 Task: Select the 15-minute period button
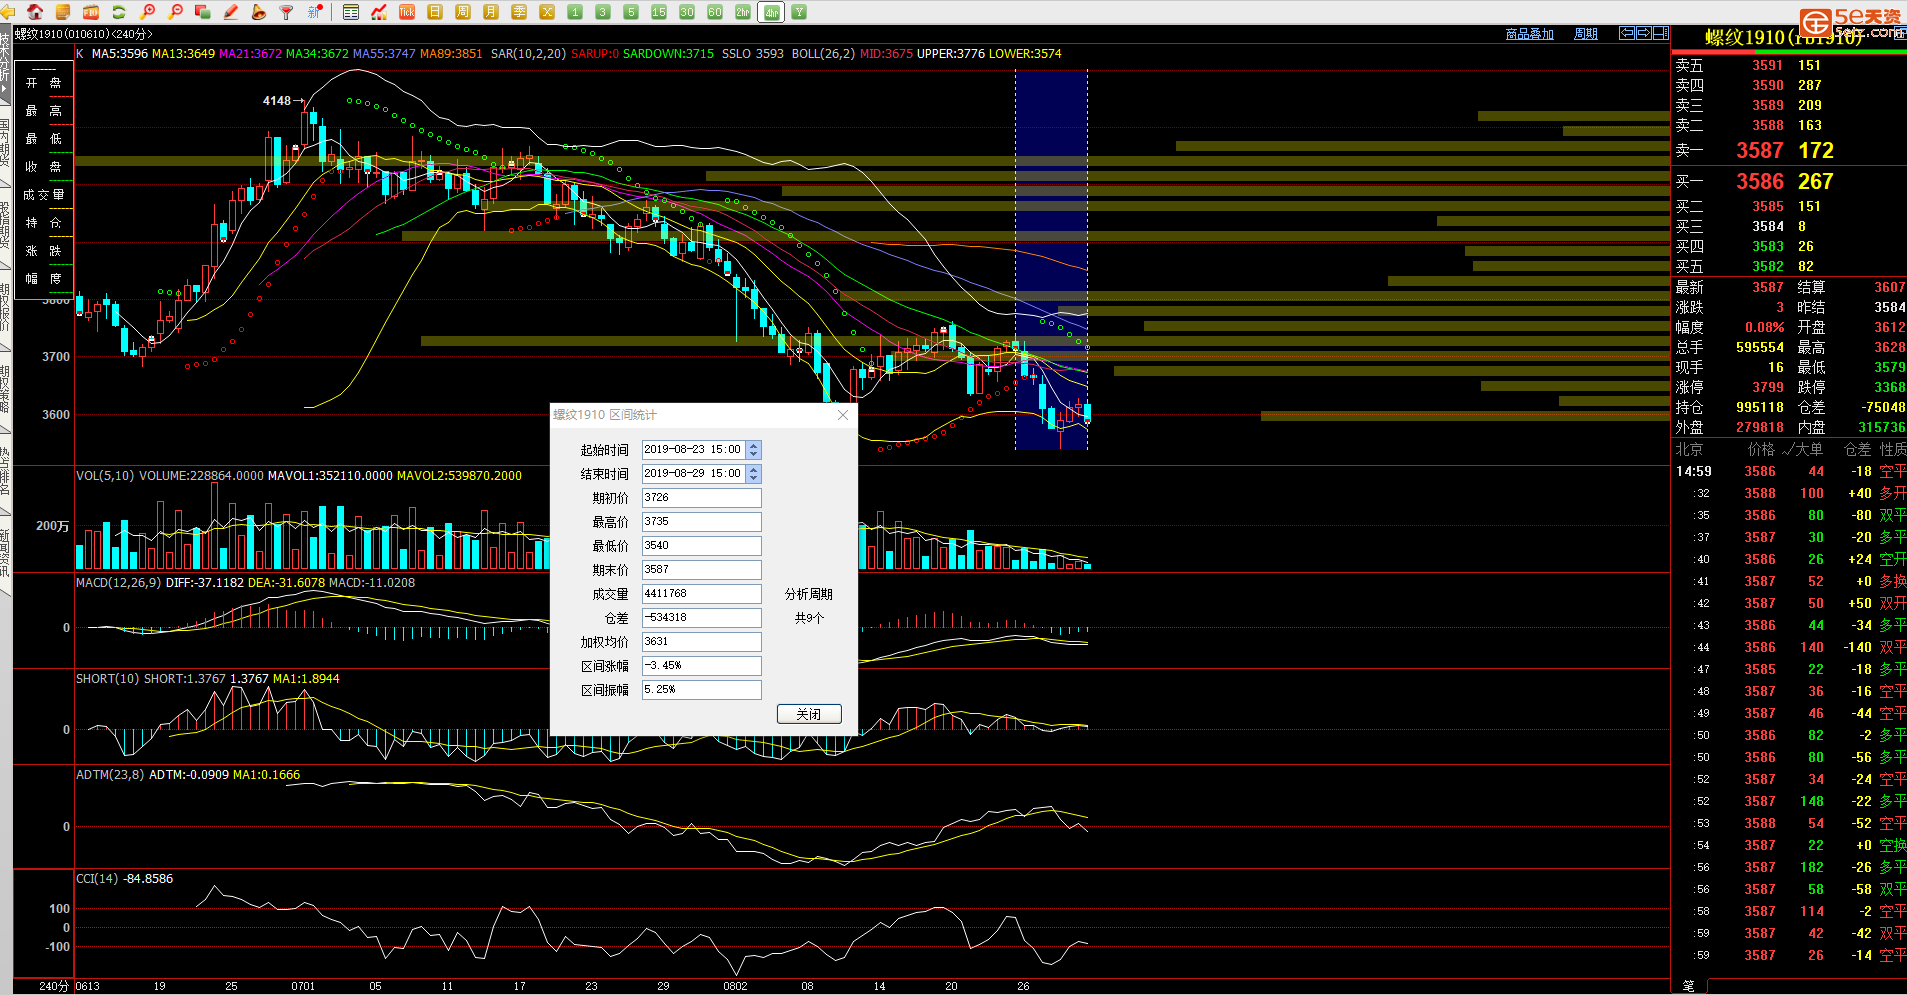click(x=659, y=12)
